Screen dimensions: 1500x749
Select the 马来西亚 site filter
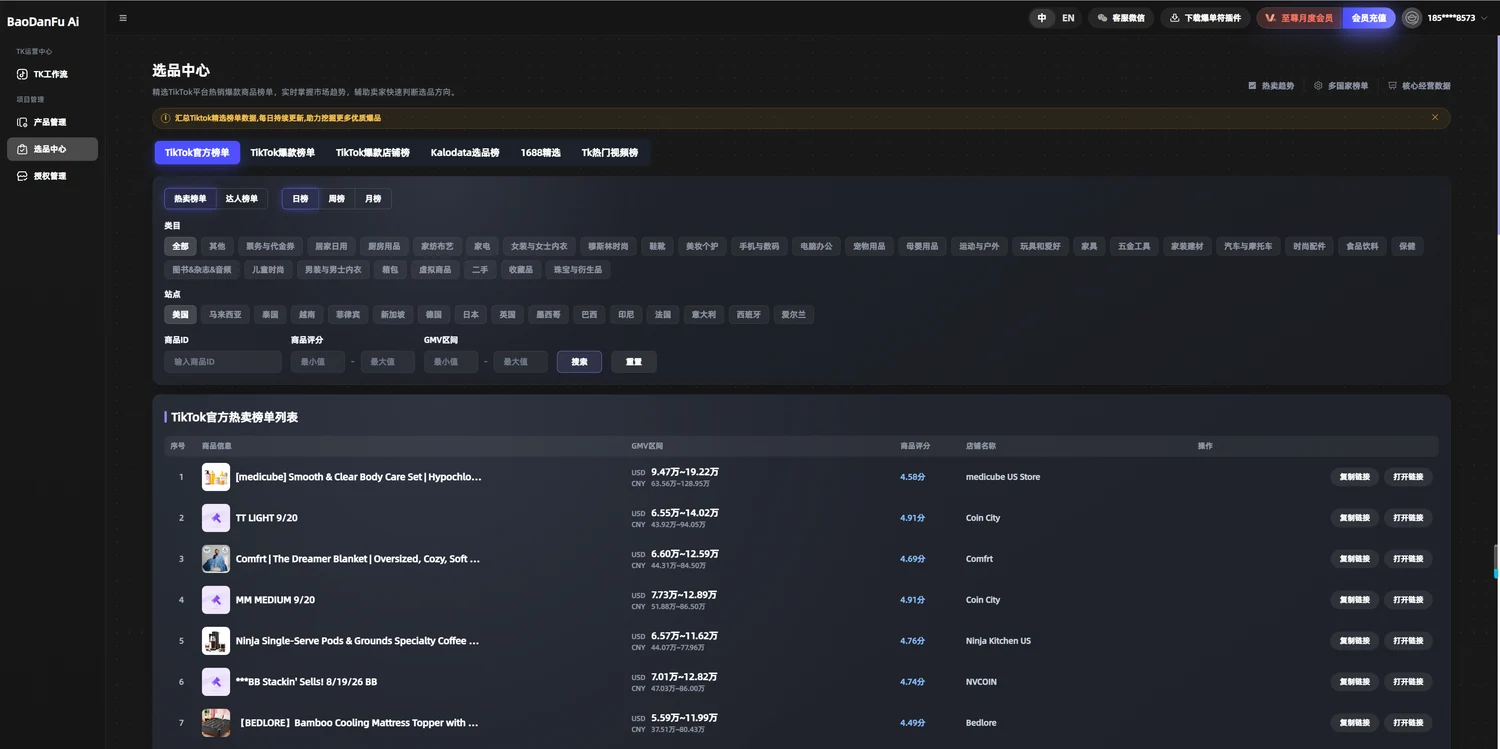click(x=225, y=315)
